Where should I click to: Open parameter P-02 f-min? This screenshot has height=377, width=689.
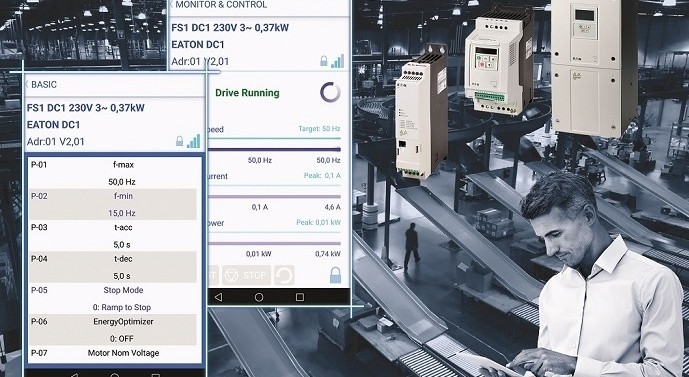(113, 204)
